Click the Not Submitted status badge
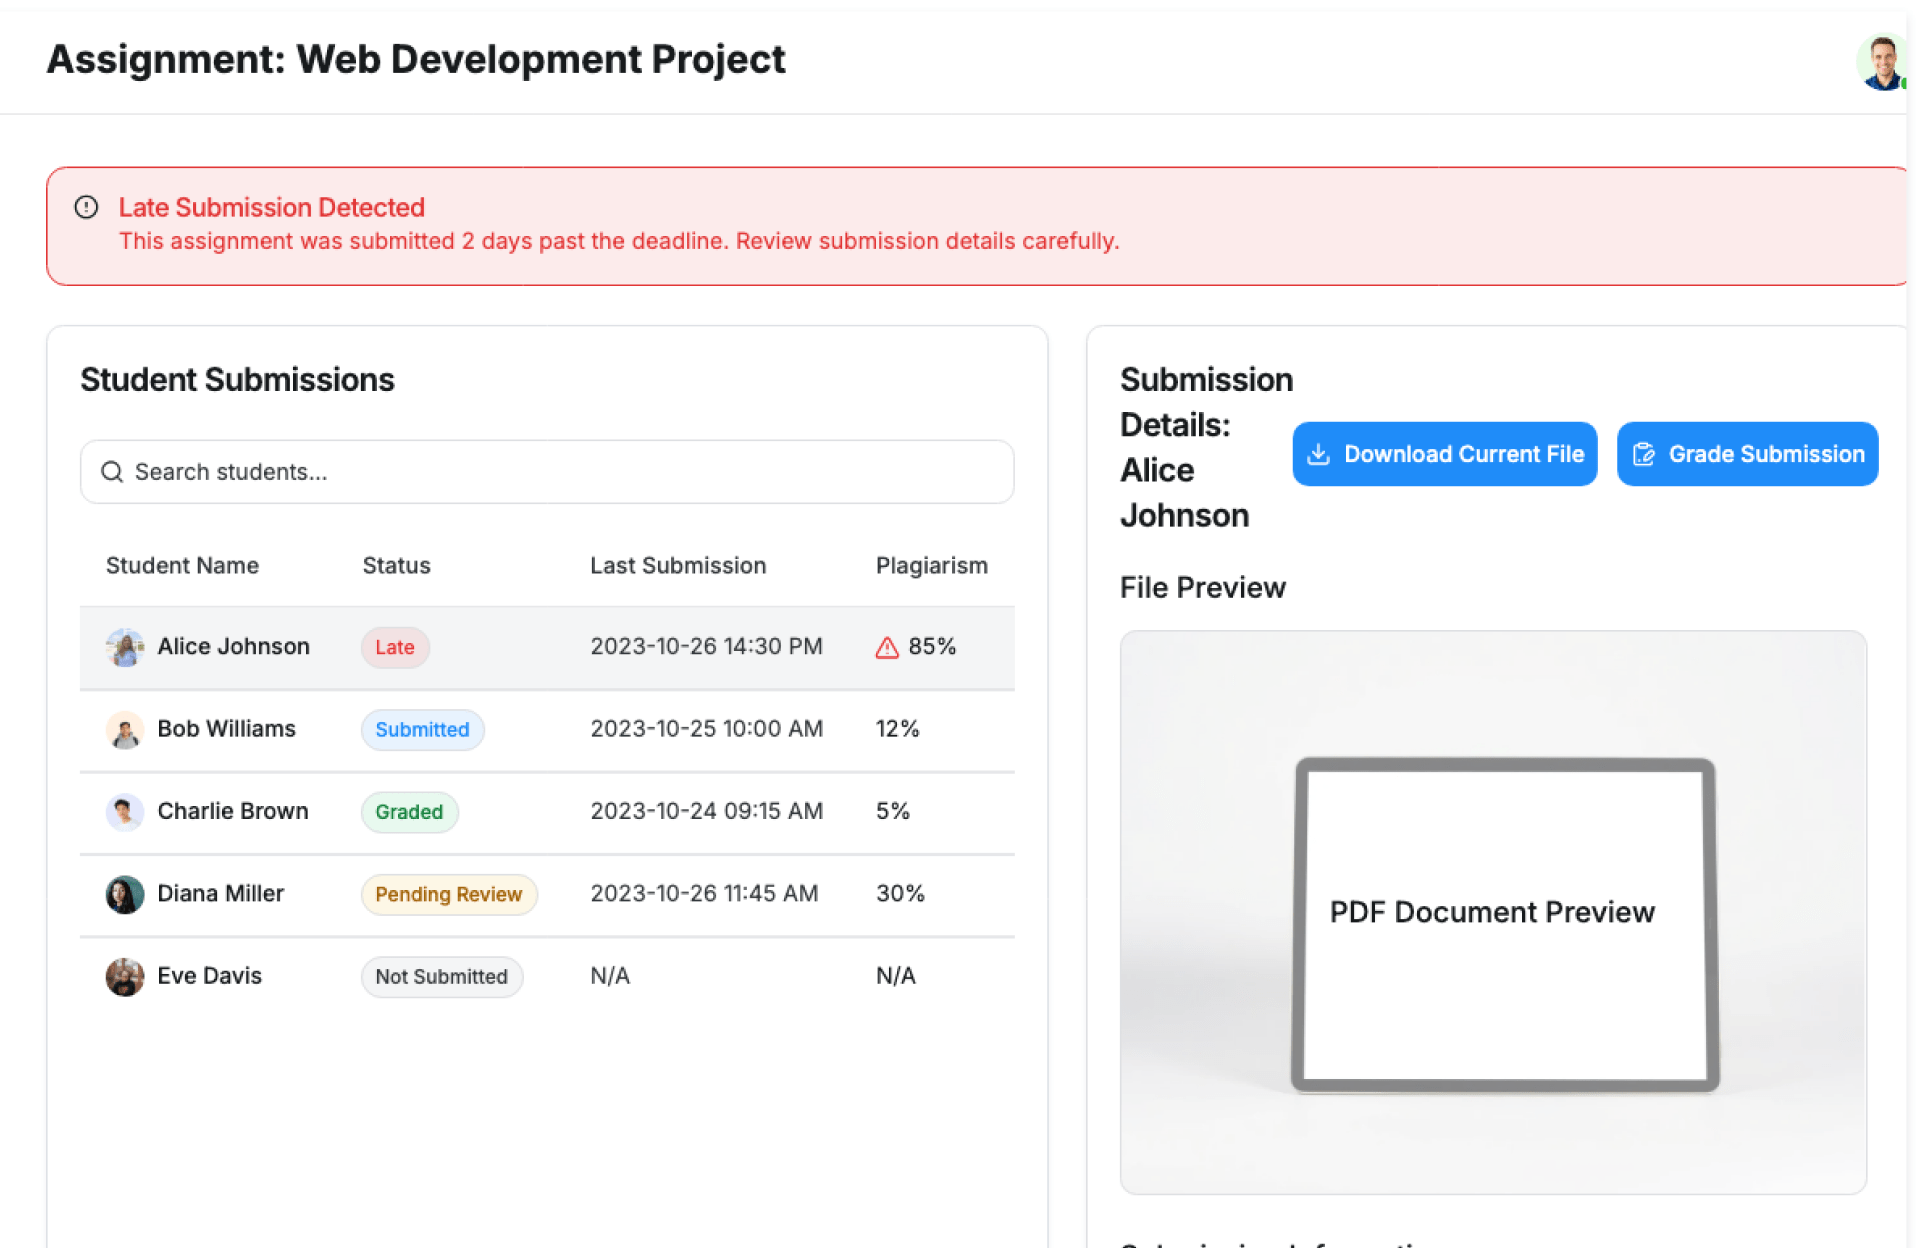The image size is (1920, 1248). coord(441,976)
